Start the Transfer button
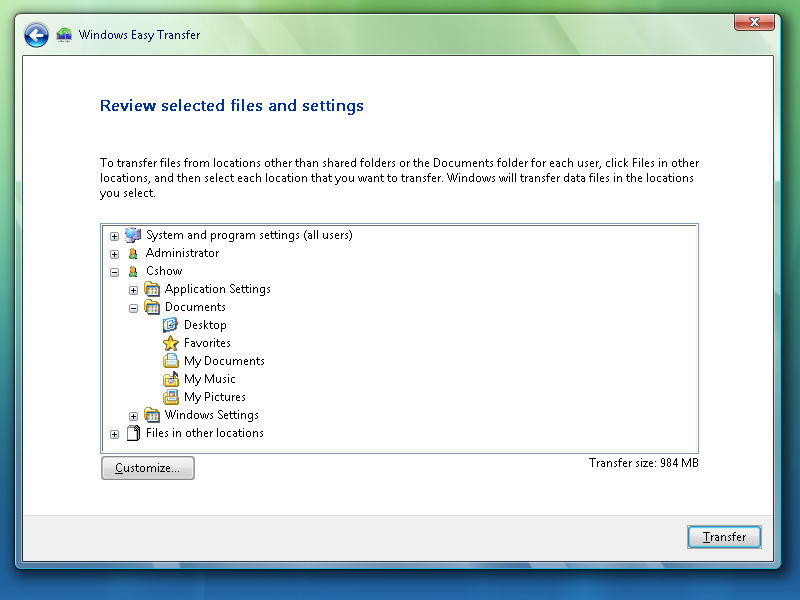This screenshot has height=600, width=800. [724, 537]
